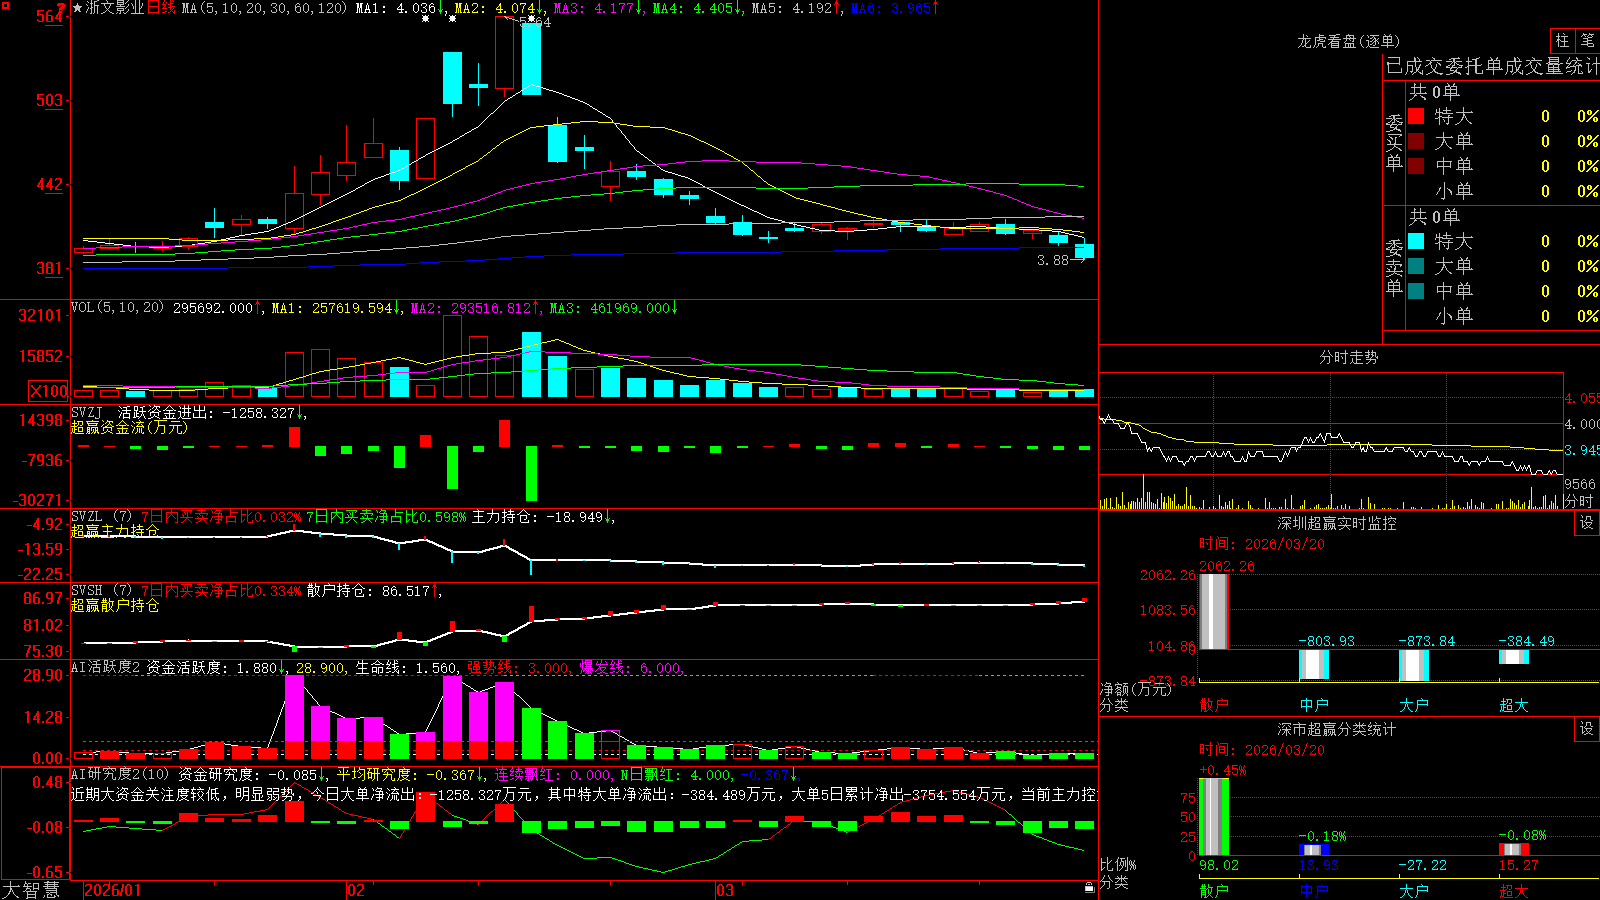Open 设 settings for 深市超赢分类统计
The width and height of the screenshot is (1600, 900).
pyautogui.click(x=1587, y=729)
